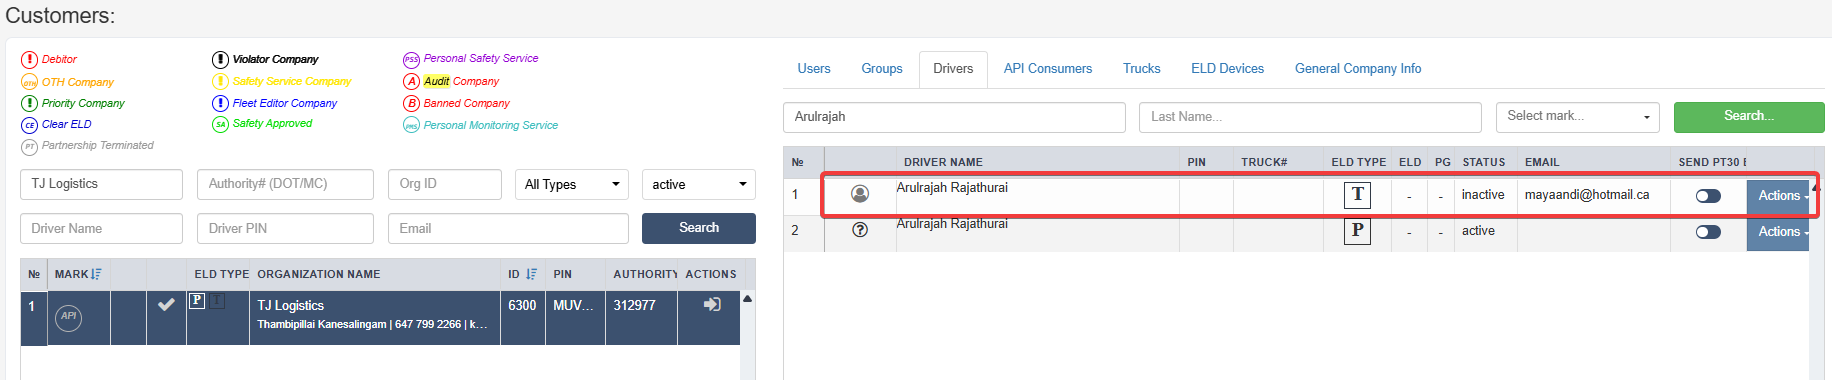Click the Debitor legend icon
Viewport: 1832px width, 380px height.
tap(29, 60)
